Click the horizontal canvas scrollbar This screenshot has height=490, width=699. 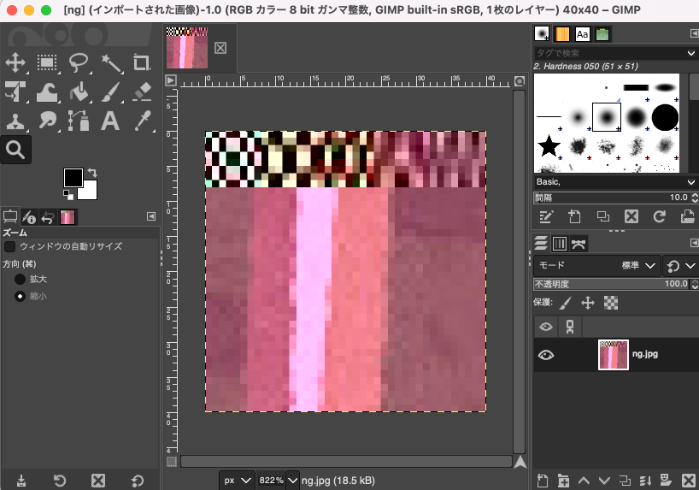click(x=346, y=461)
